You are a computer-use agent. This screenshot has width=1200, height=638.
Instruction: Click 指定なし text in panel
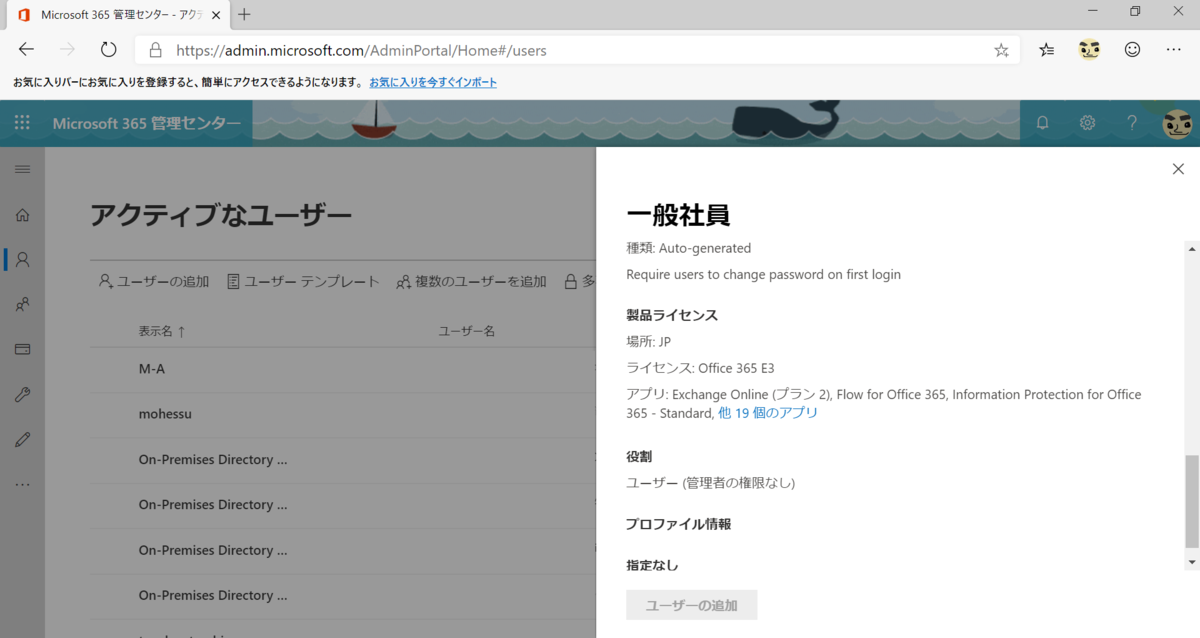[x=652, y=565]
